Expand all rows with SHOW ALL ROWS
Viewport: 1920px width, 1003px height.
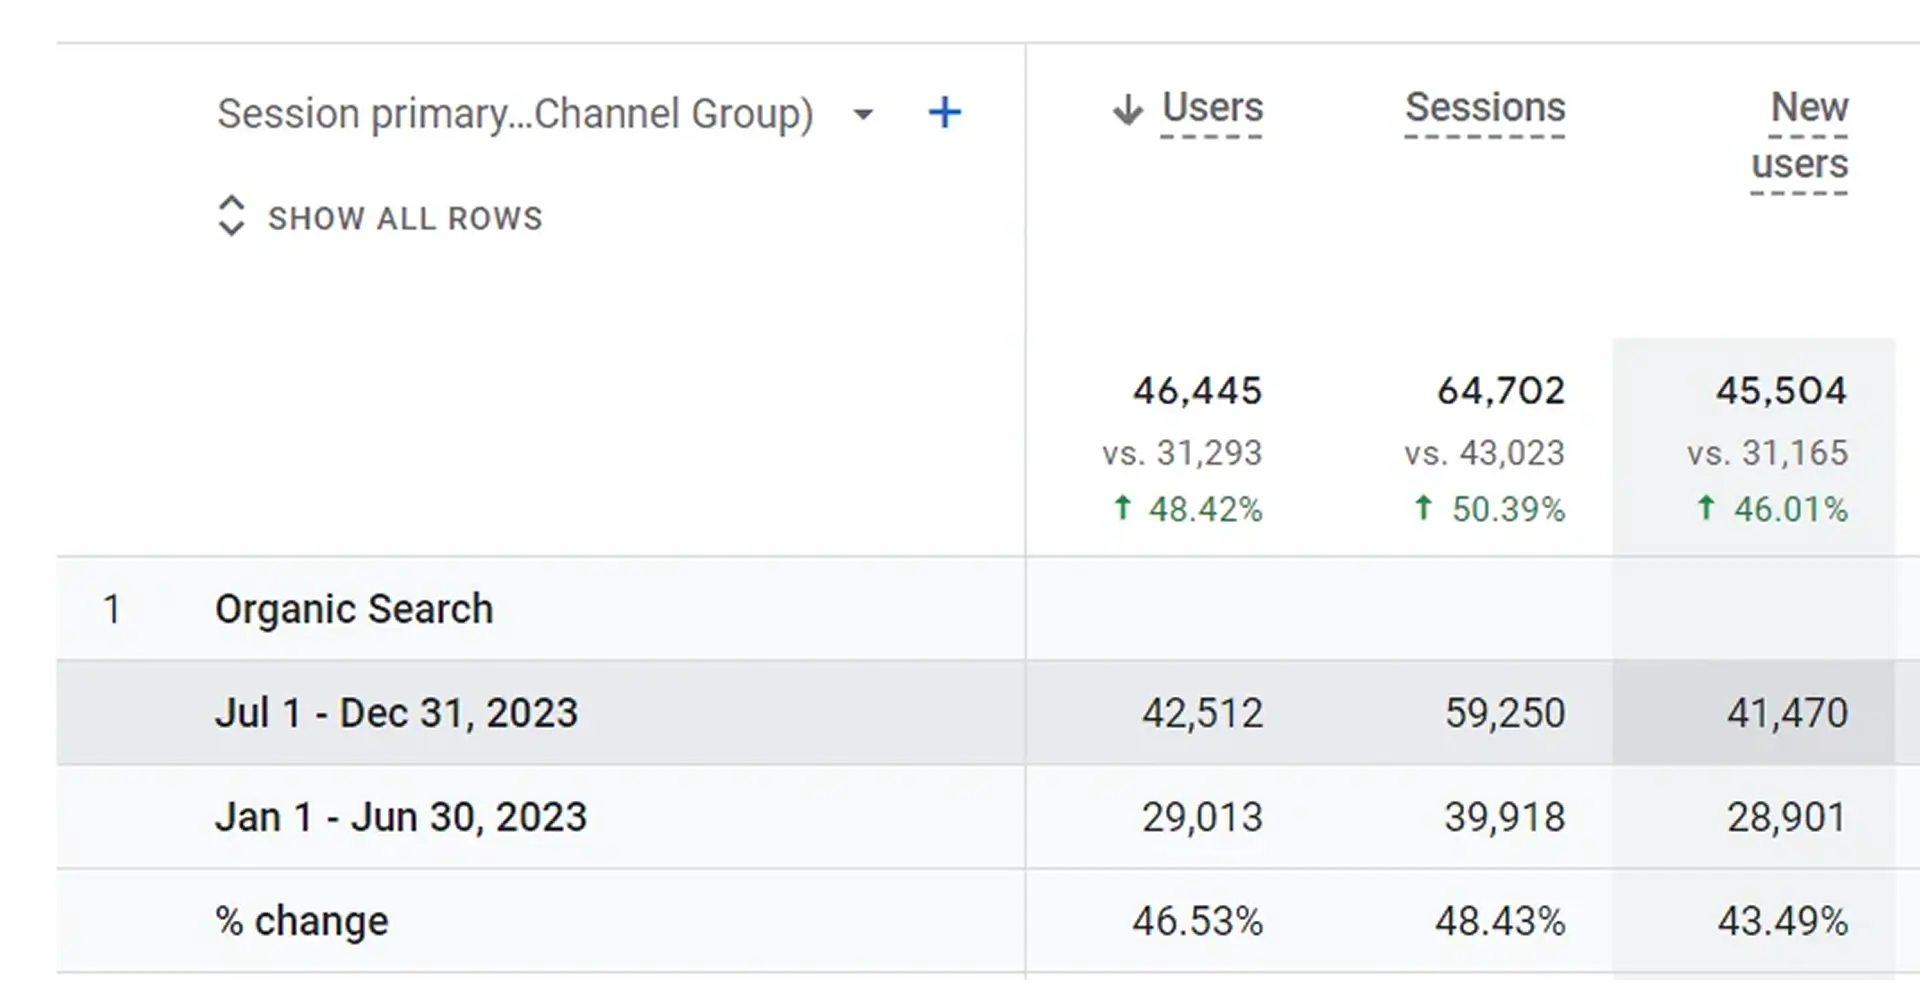(x=404, y=218)
